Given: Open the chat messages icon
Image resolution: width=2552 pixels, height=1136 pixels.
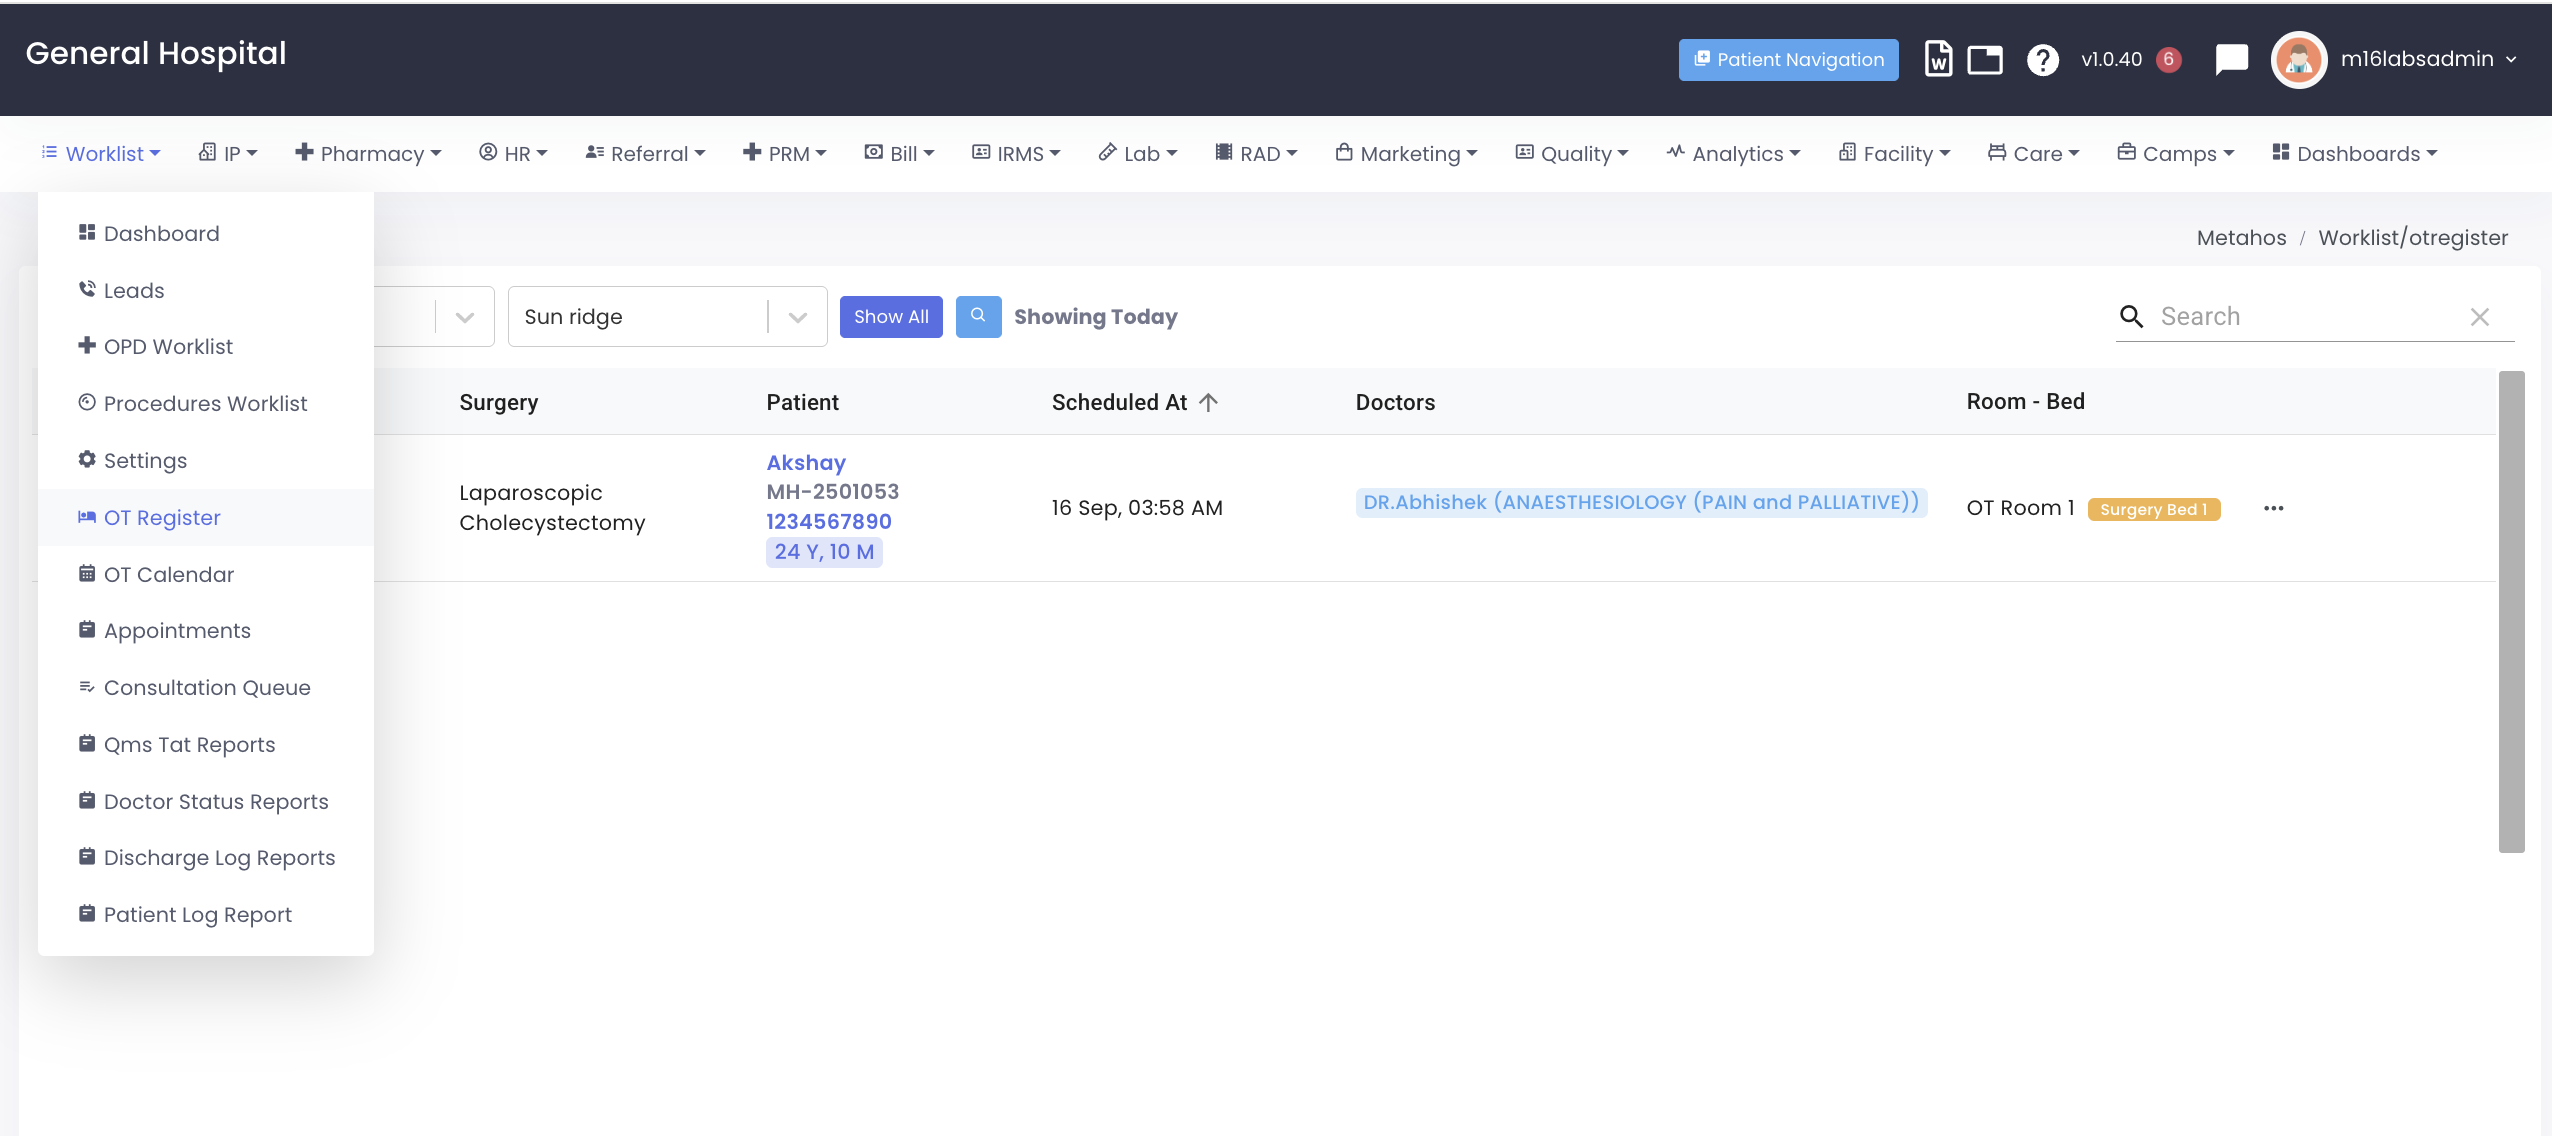Looking at the screenshot, I should click(2231, 59).
